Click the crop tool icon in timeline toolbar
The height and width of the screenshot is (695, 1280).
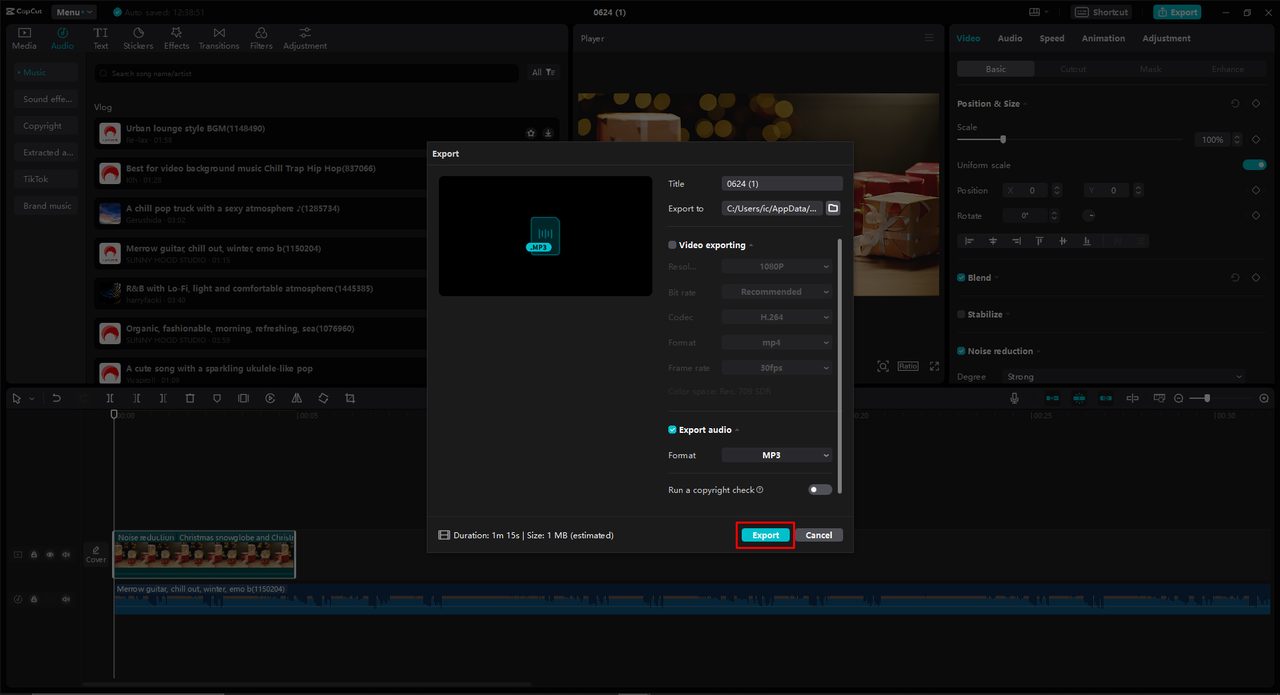click(x=350, y=398)
